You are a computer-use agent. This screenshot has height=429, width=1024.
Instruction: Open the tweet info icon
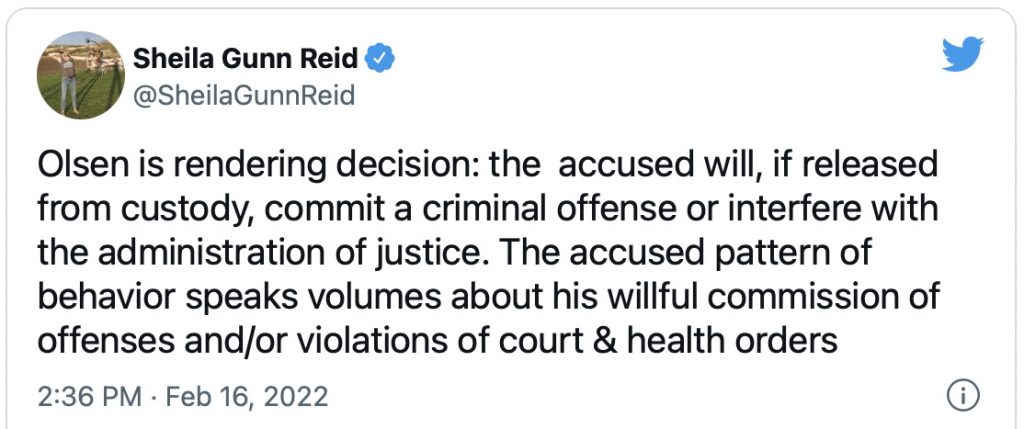coord(963,396)
